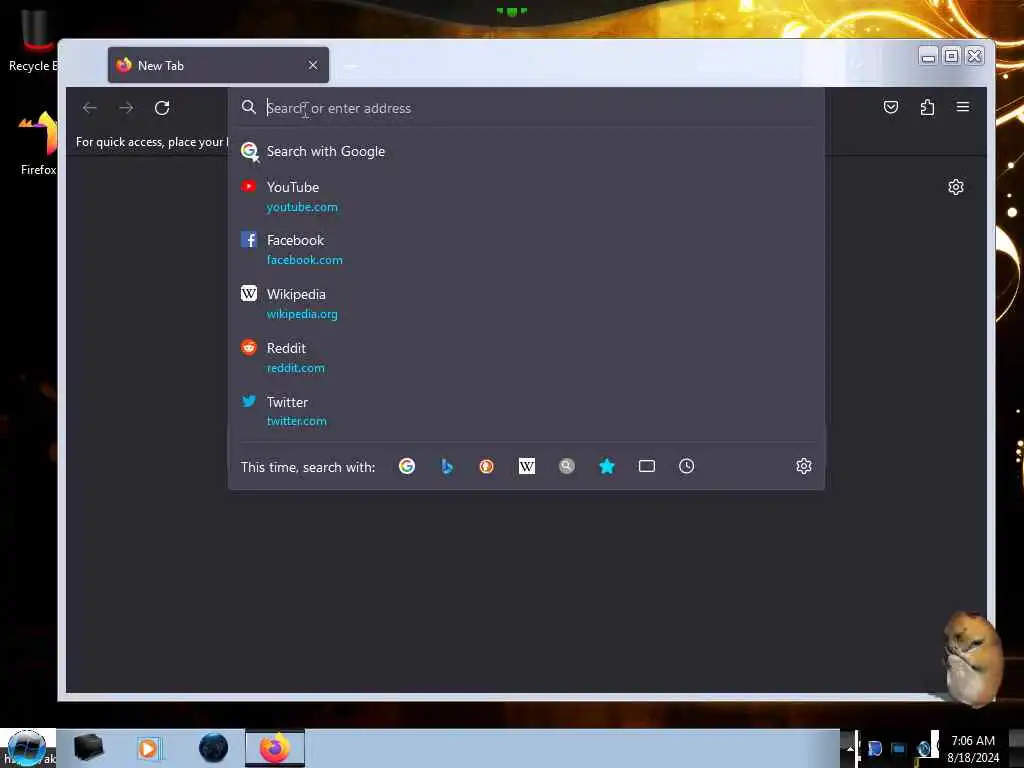Search this time with Wikipedia icon
1024x768 pixels.
tap(526, 466)
